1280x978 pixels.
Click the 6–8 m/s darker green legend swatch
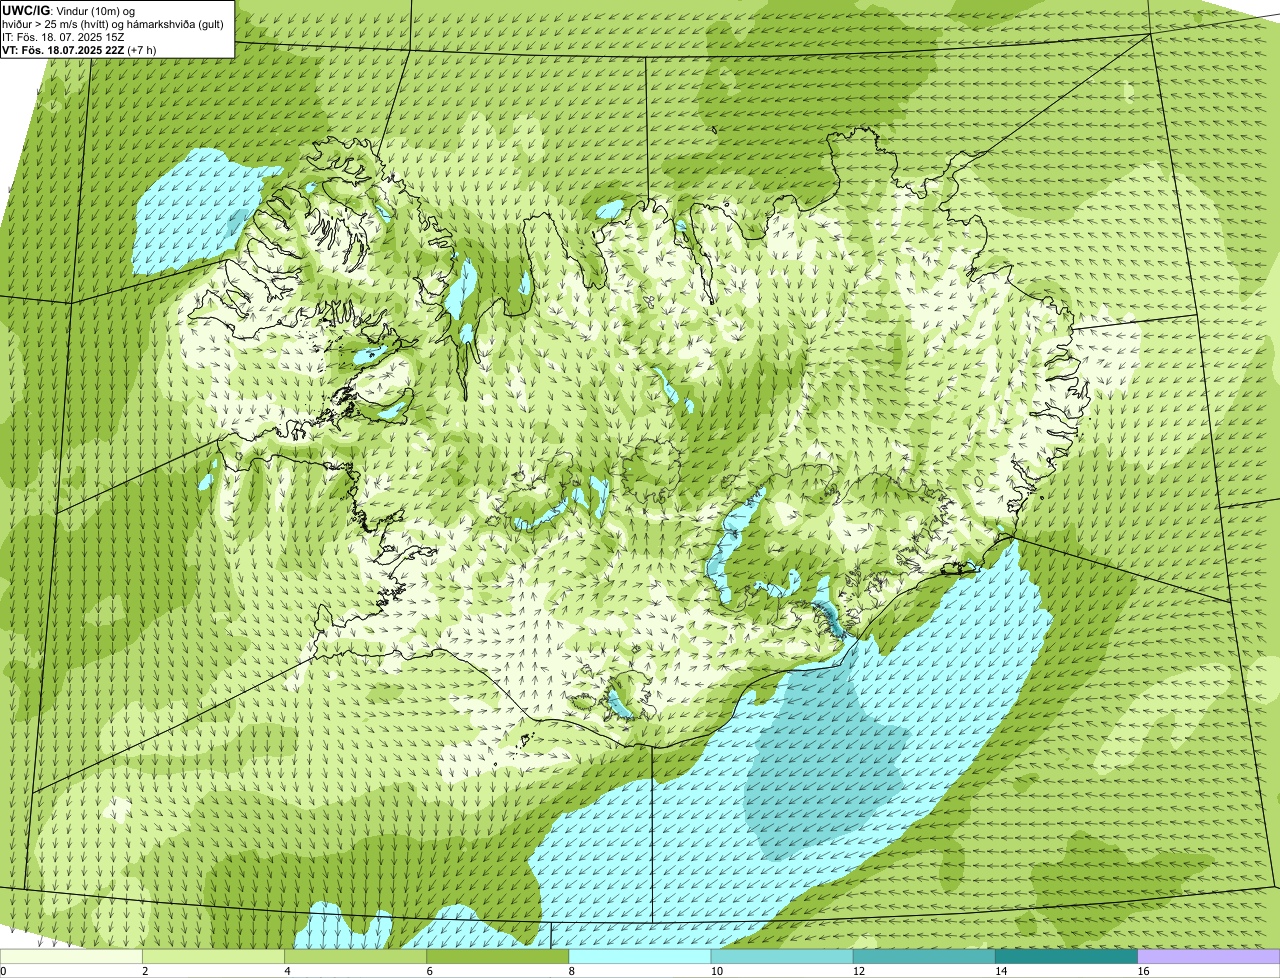pyautogui.click(x=499, y=956)
